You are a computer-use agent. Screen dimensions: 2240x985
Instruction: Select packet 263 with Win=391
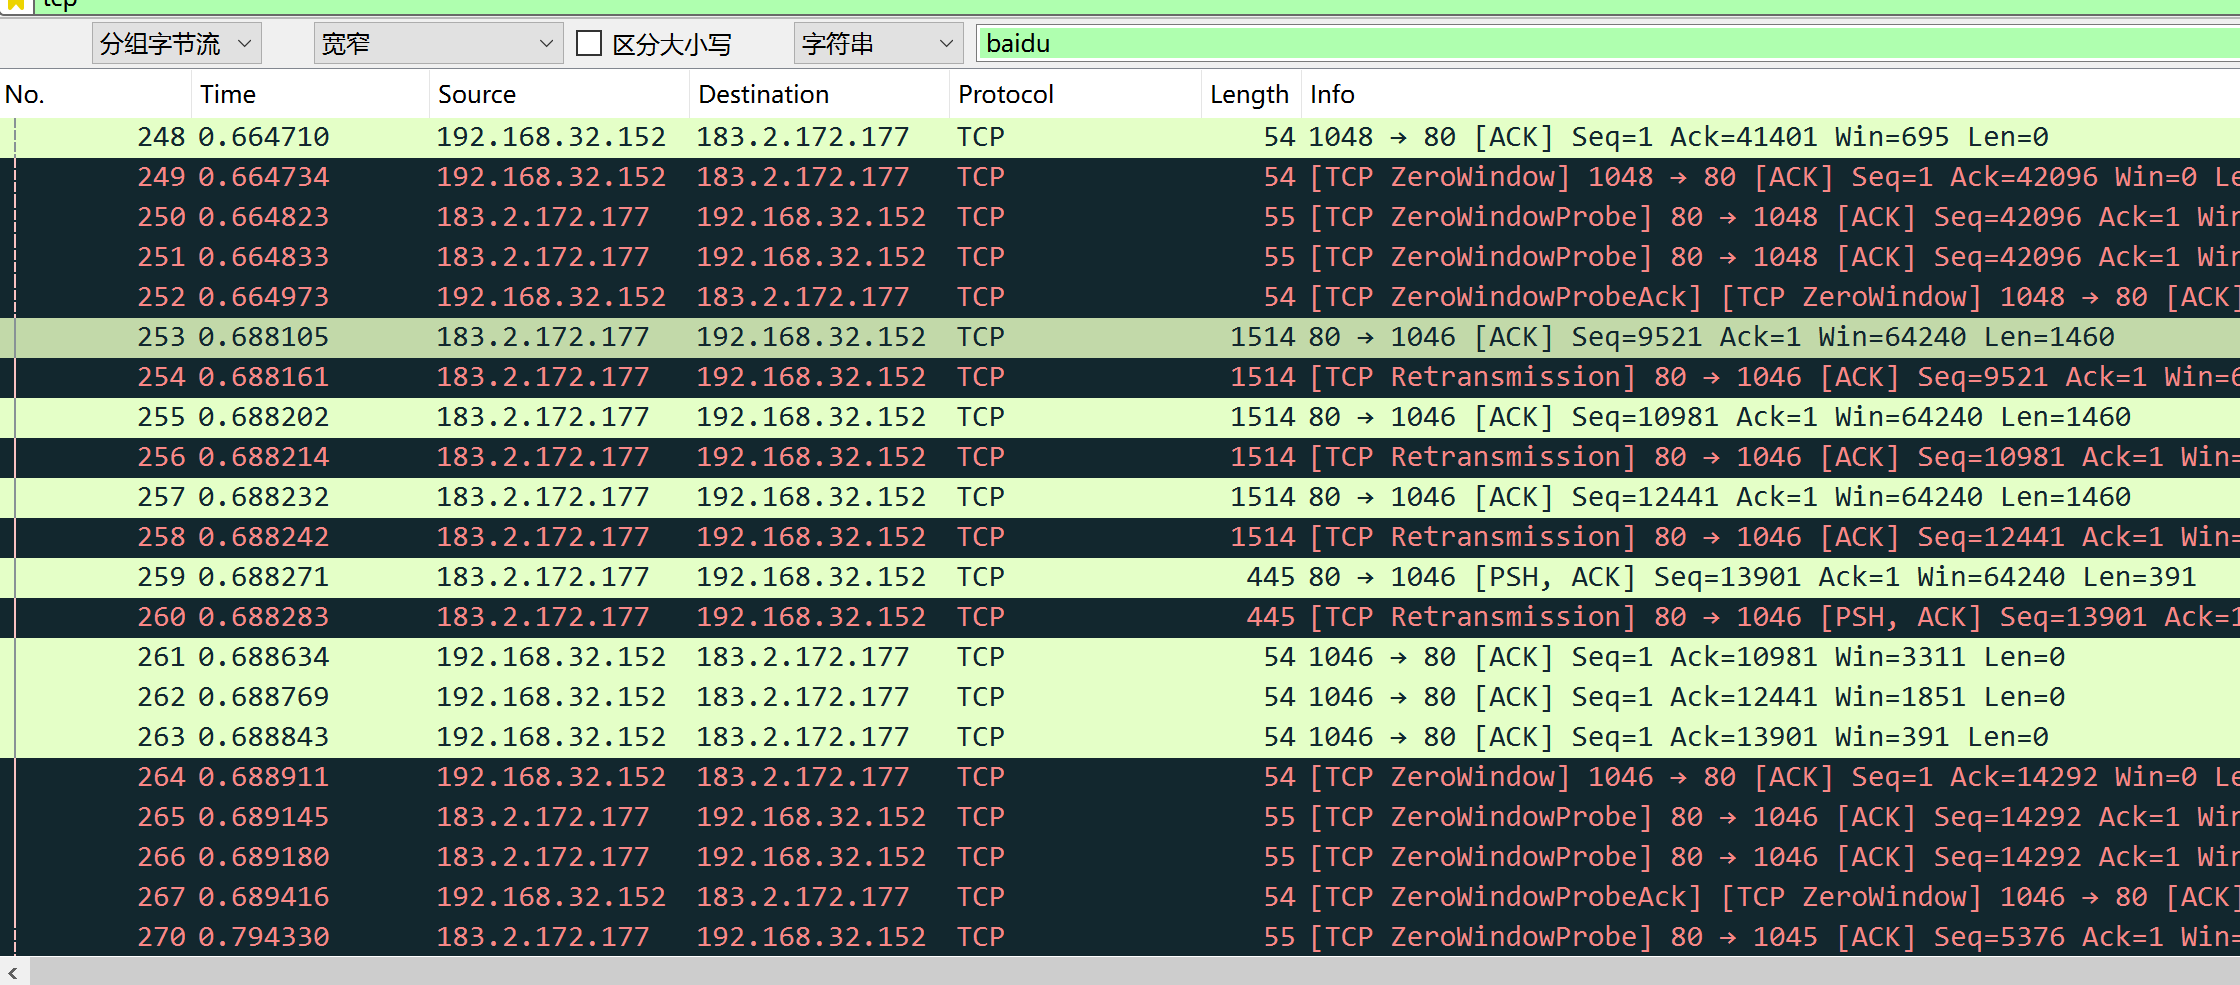coord(1120,737)
